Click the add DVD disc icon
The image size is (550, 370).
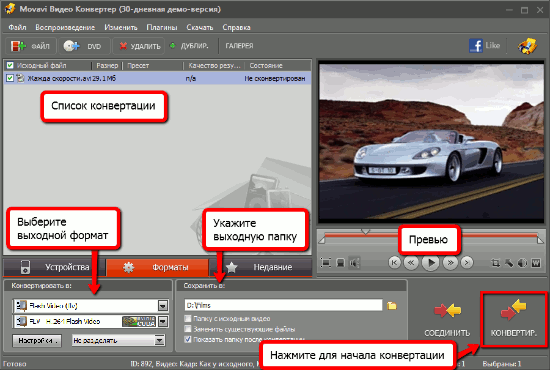pos(72,46)
